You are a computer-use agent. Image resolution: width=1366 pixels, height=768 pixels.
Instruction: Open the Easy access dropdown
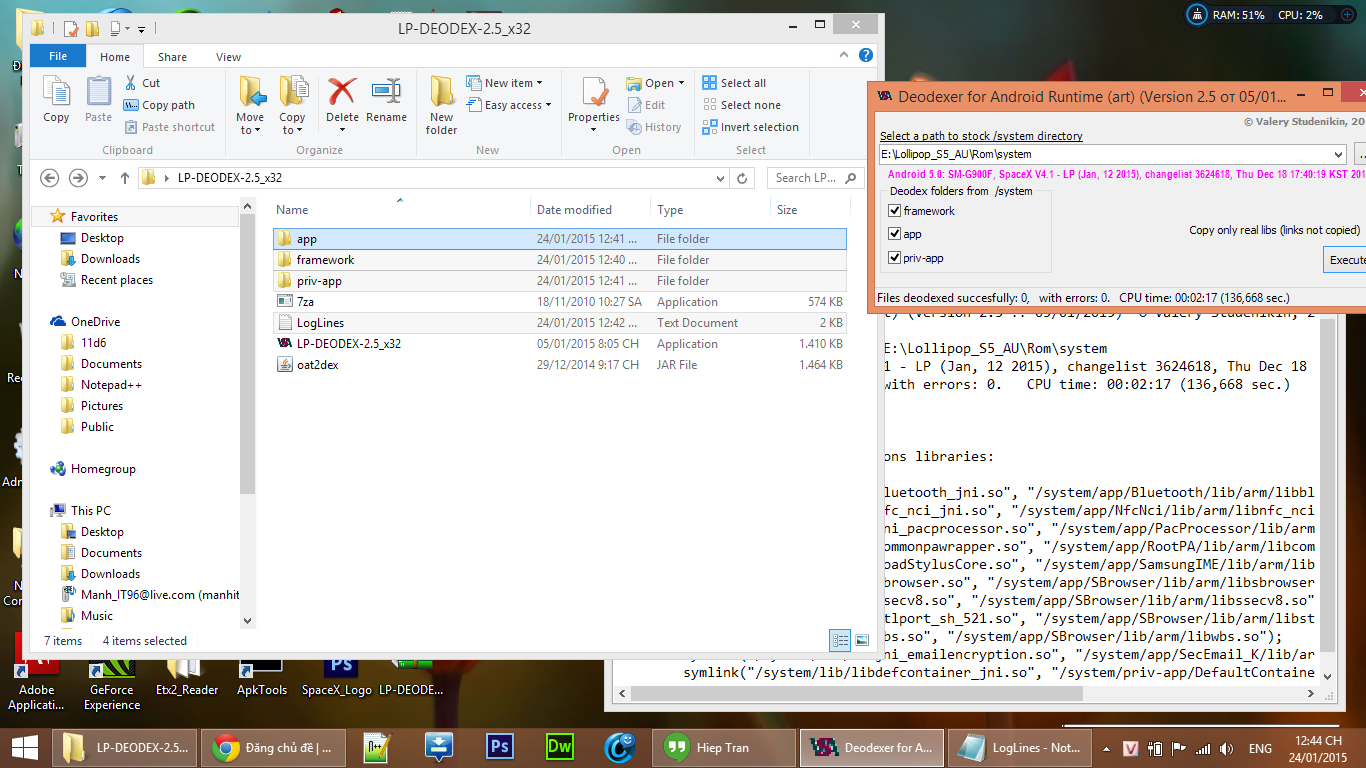pos(508,105)
